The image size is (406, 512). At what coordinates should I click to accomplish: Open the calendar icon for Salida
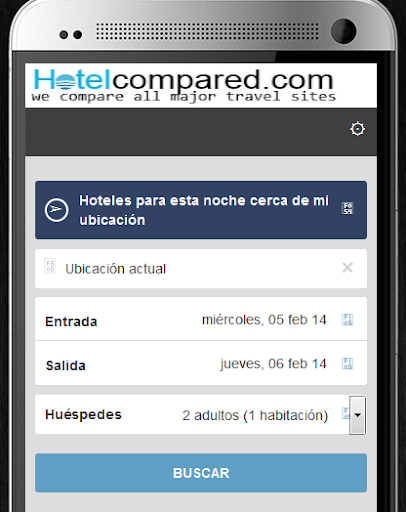348,364
